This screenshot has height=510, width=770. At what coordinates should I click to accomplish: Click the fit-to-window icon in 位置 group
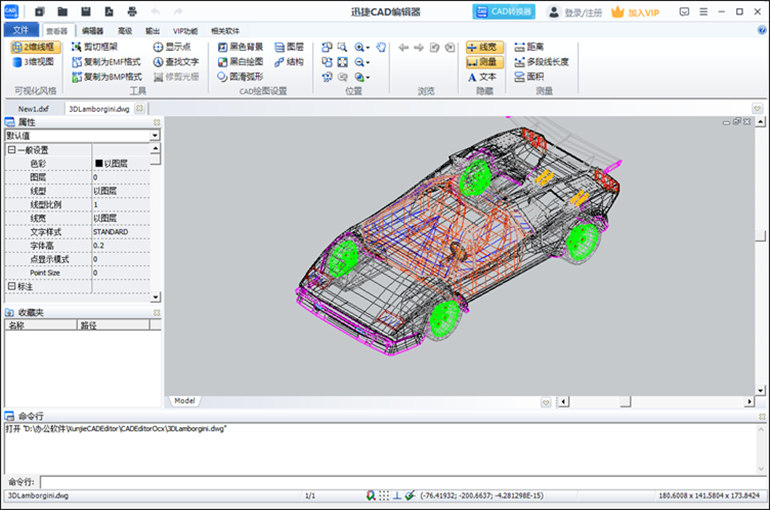pyautogui.click(x=342, y=62)
